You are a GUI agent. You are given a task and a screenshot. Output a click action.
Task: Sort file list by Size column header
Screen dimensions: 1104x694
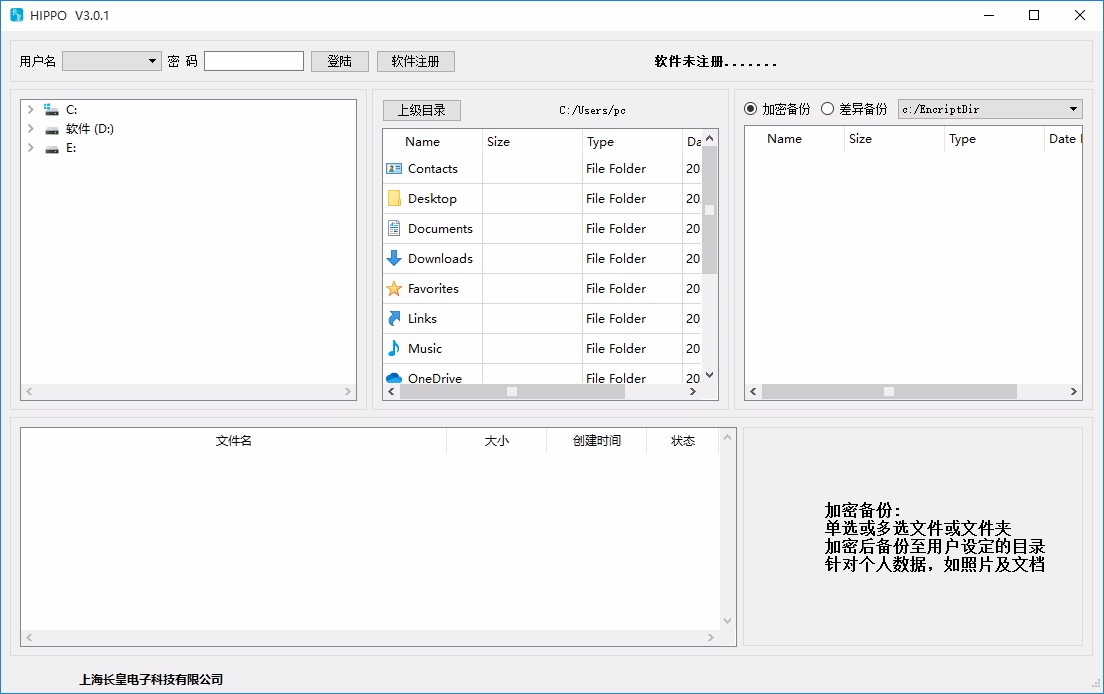pyautogui.click(x=532, y=141)
